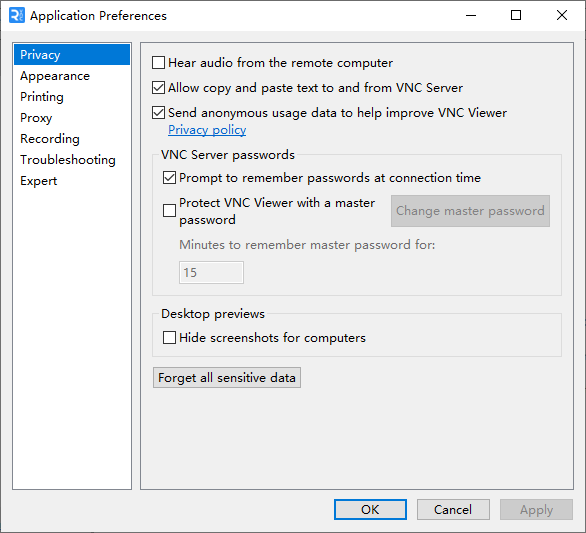Uncheck prompt to remember passwords at connection
The image size is (586, 533).
169,178
